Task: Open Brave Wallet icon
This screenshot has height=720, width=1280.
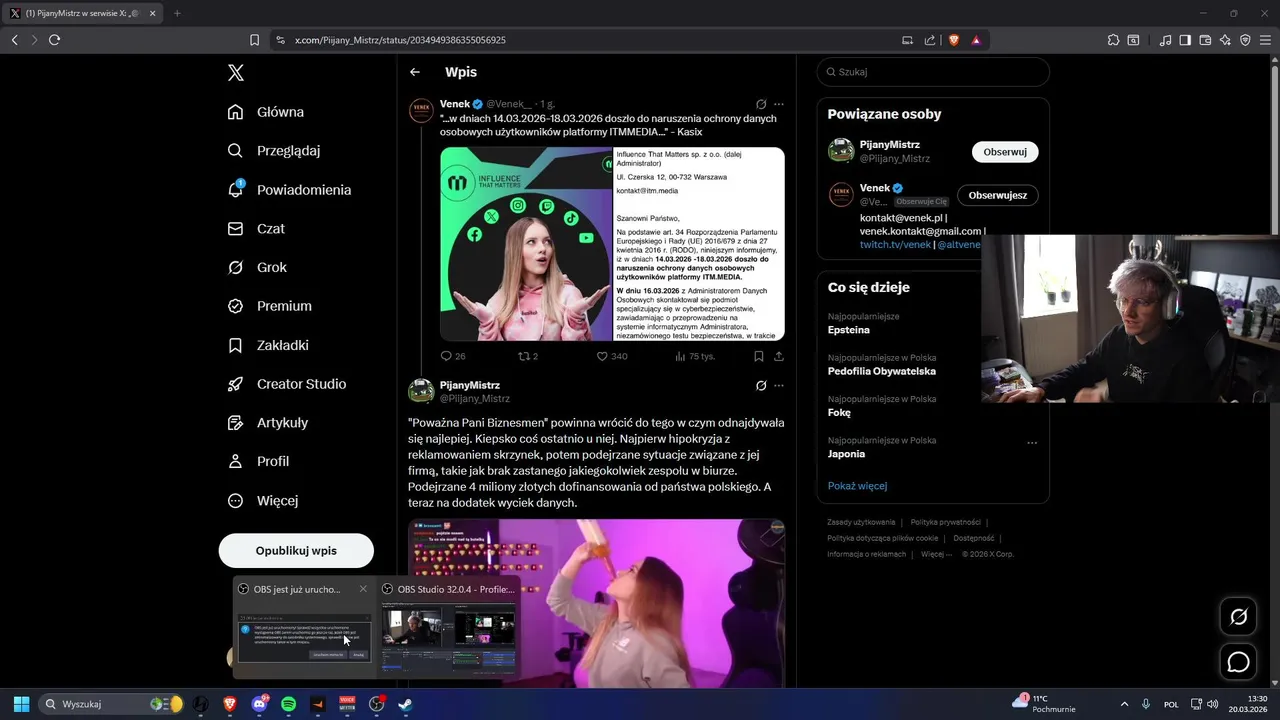Action: pyautogui.click(x=1205, y=40)
